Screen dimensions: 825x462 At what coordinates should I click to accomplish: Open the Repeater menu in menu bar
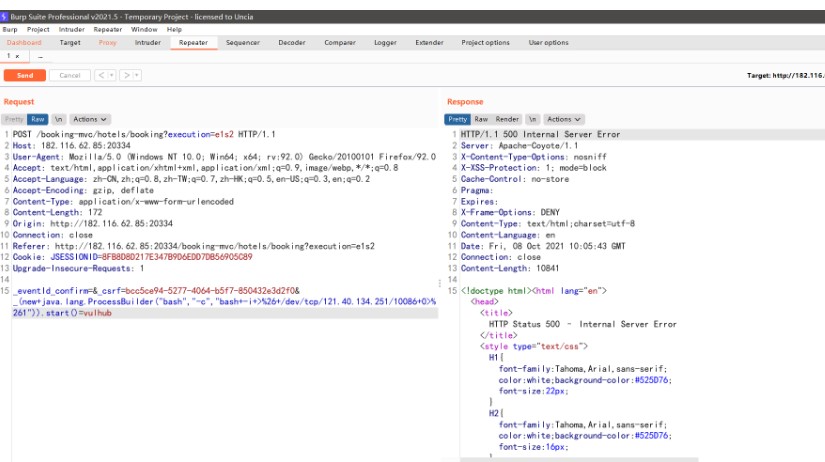pyautogui.click(x=108, y=29)
